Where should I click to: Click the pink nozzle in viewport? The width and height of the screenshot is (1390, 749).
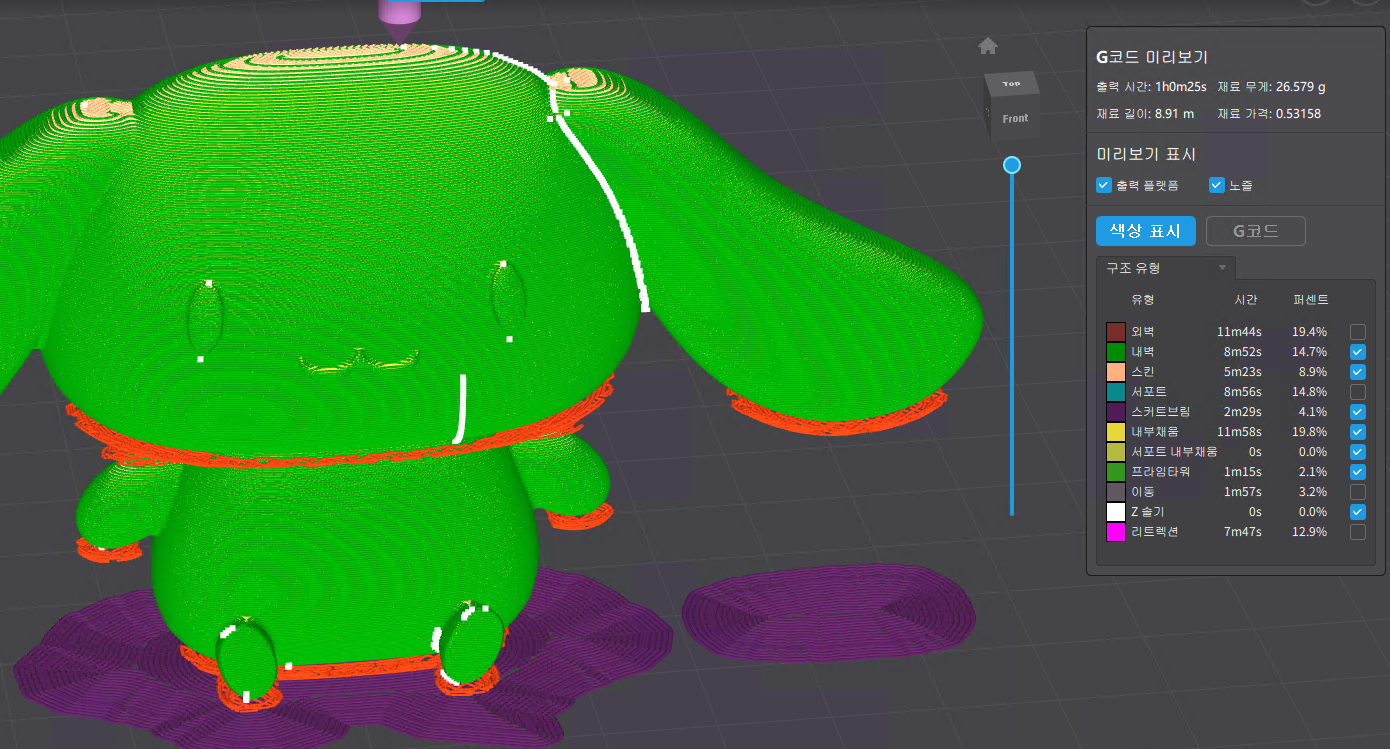(x=400, y=20)
